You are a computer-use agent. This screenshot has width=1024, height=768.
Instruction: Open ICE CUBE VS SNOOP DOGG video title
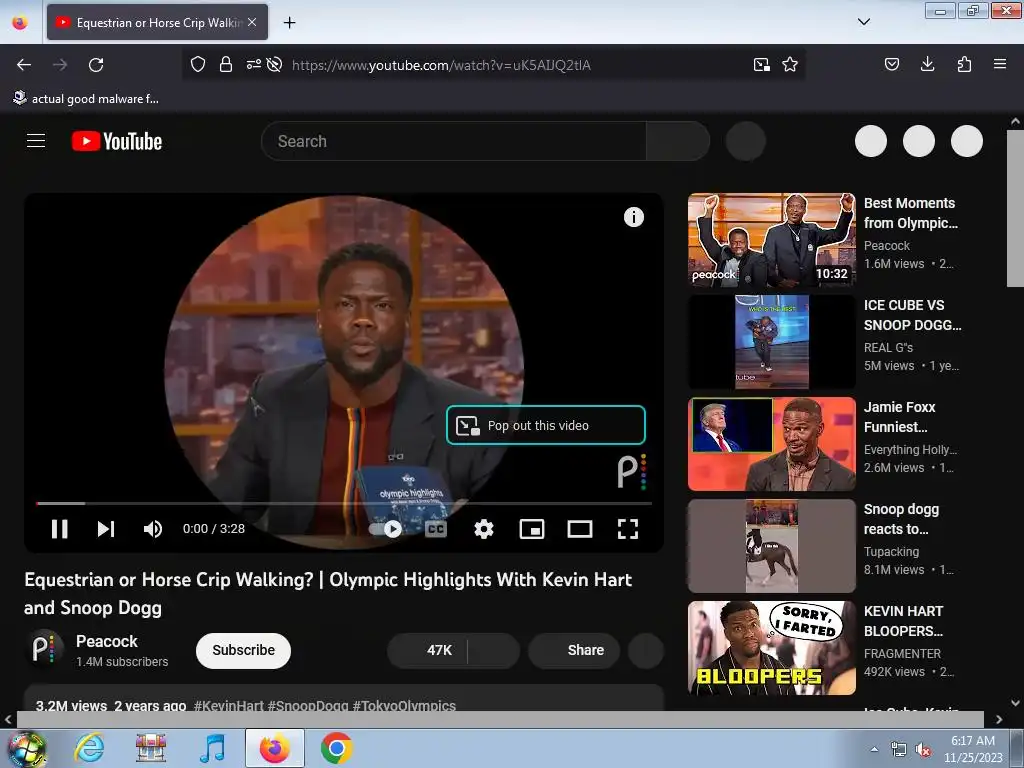pos(912,315)
